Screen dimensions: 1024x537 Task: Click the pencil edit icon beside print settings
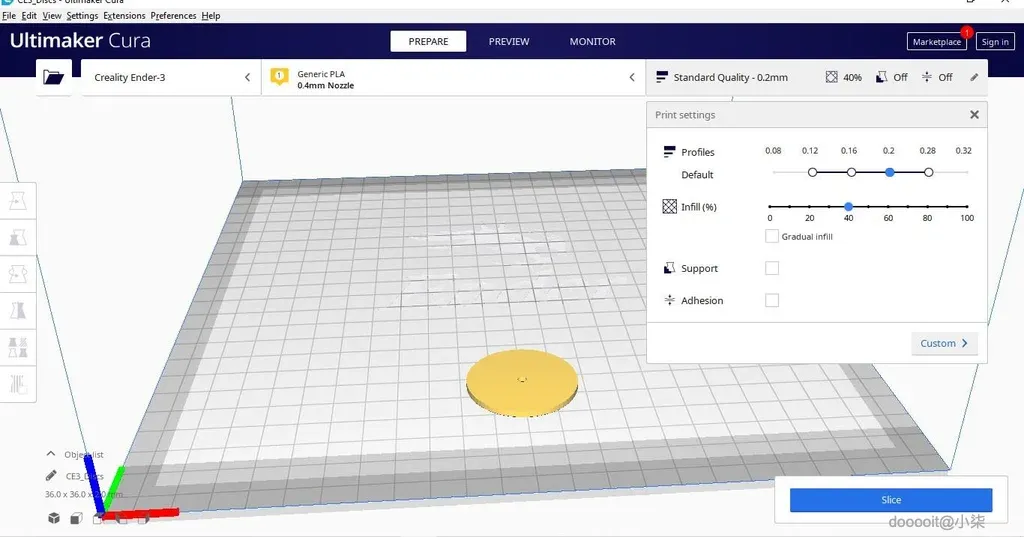tap(974, 77)
